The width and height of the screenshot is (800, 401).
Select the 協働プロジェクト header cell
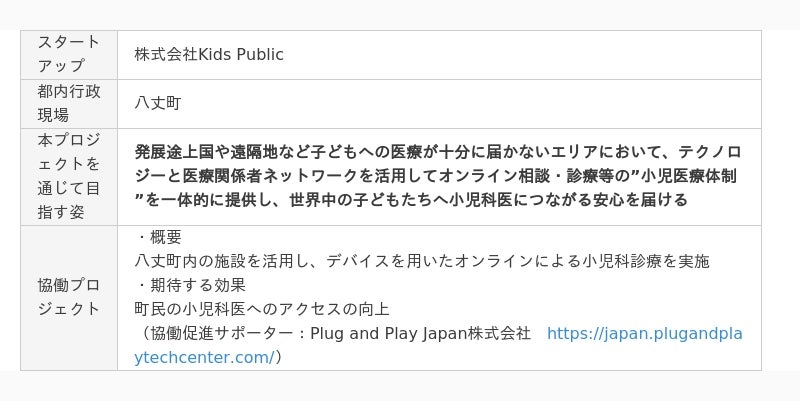point(68,297)
